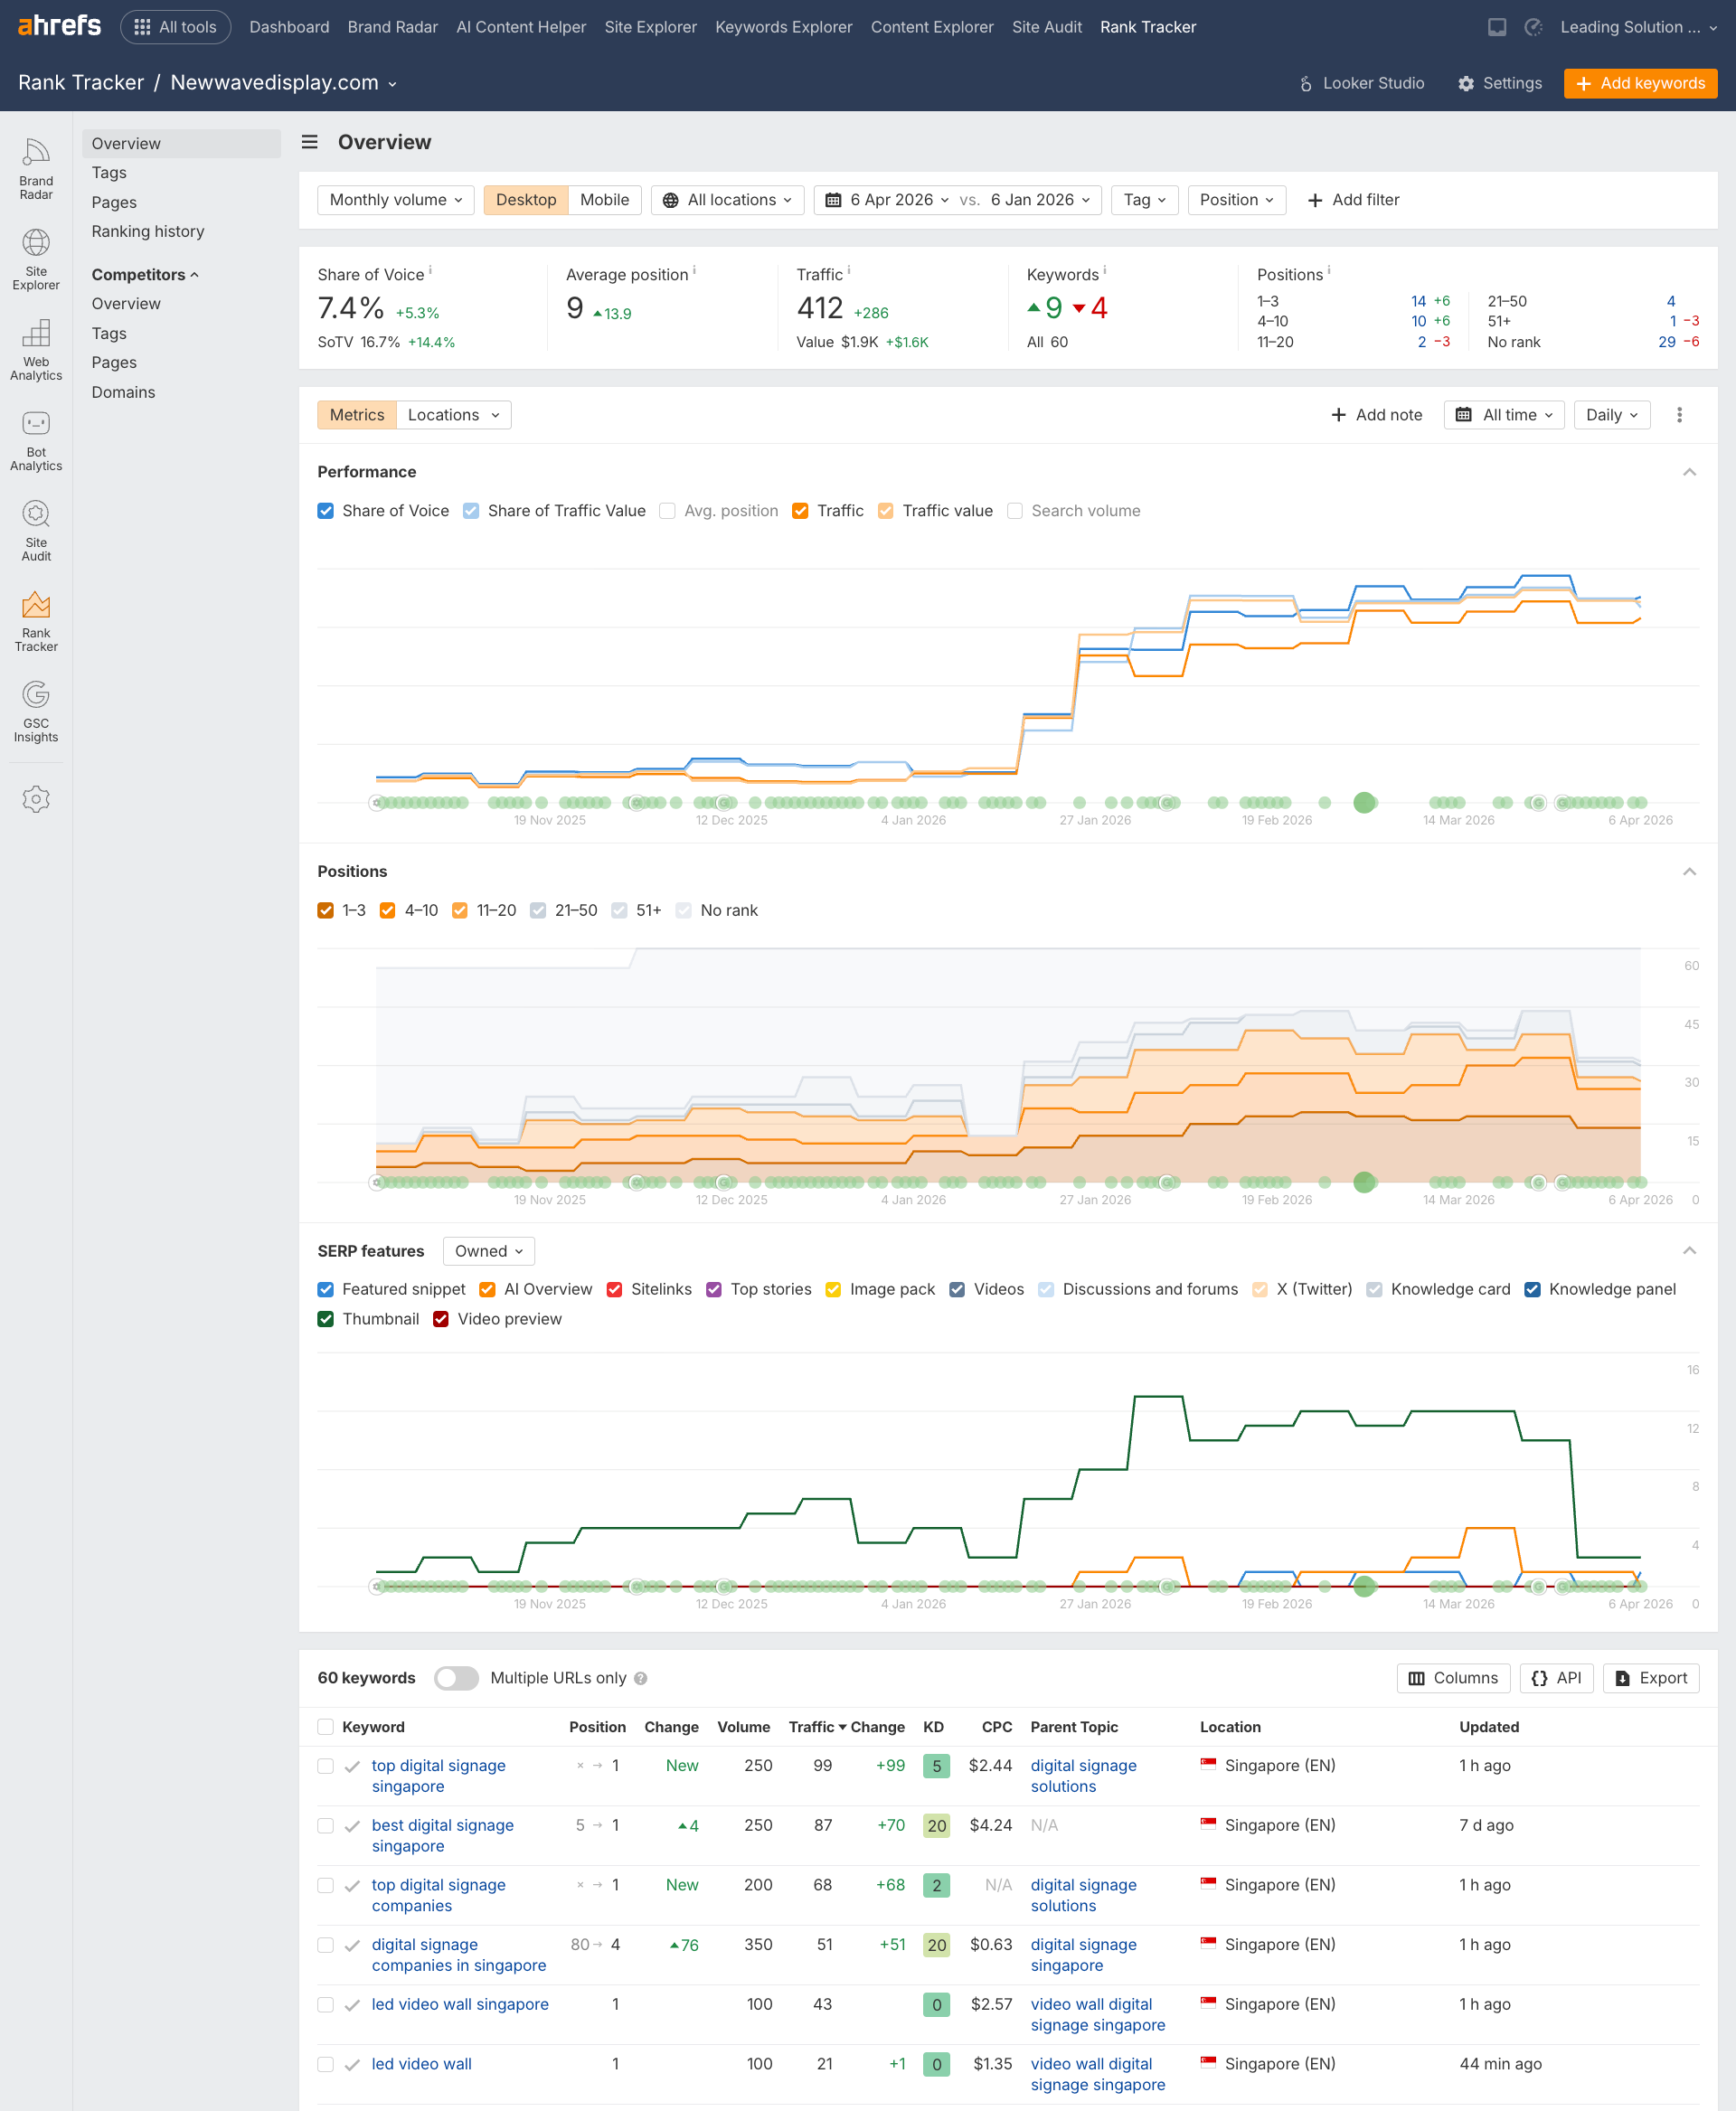Image resolution: width=1736 pixels, height=2111 pixels.
Task: Toggle the Multiple URLs only switch
Action: [x=456, y=1678]
